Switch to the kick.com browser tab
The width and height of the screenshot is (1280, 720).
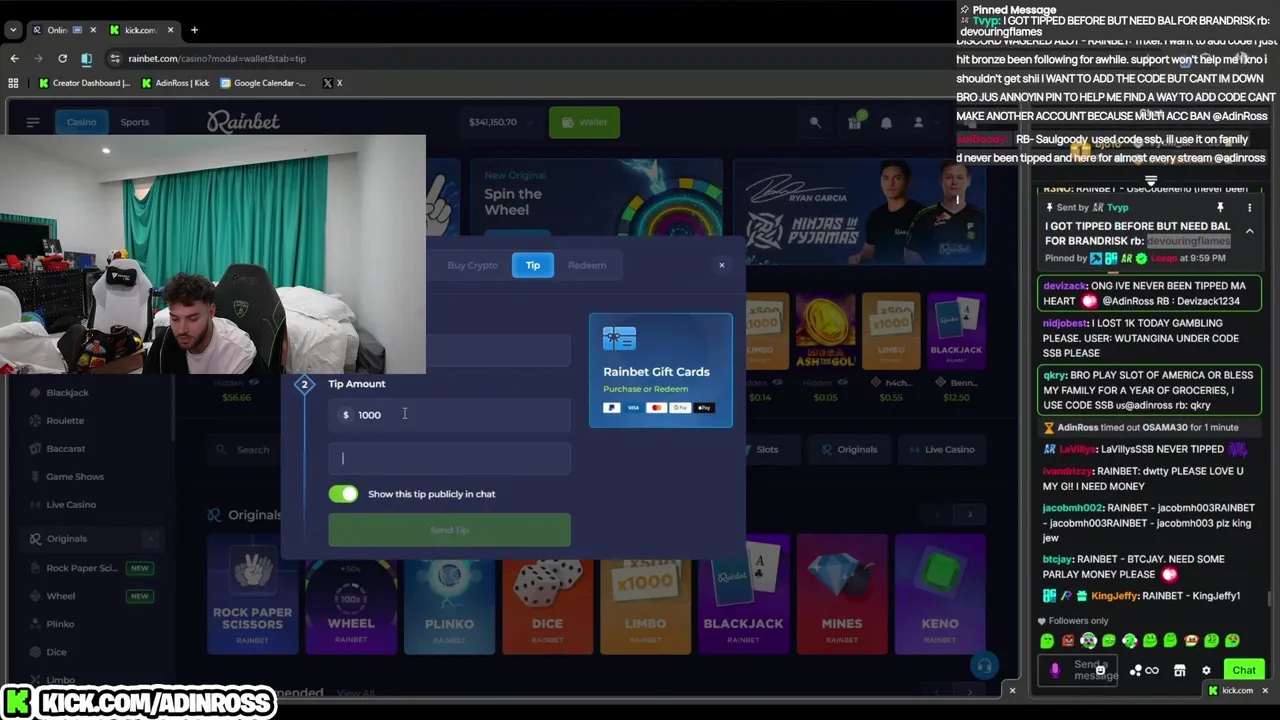141,30
